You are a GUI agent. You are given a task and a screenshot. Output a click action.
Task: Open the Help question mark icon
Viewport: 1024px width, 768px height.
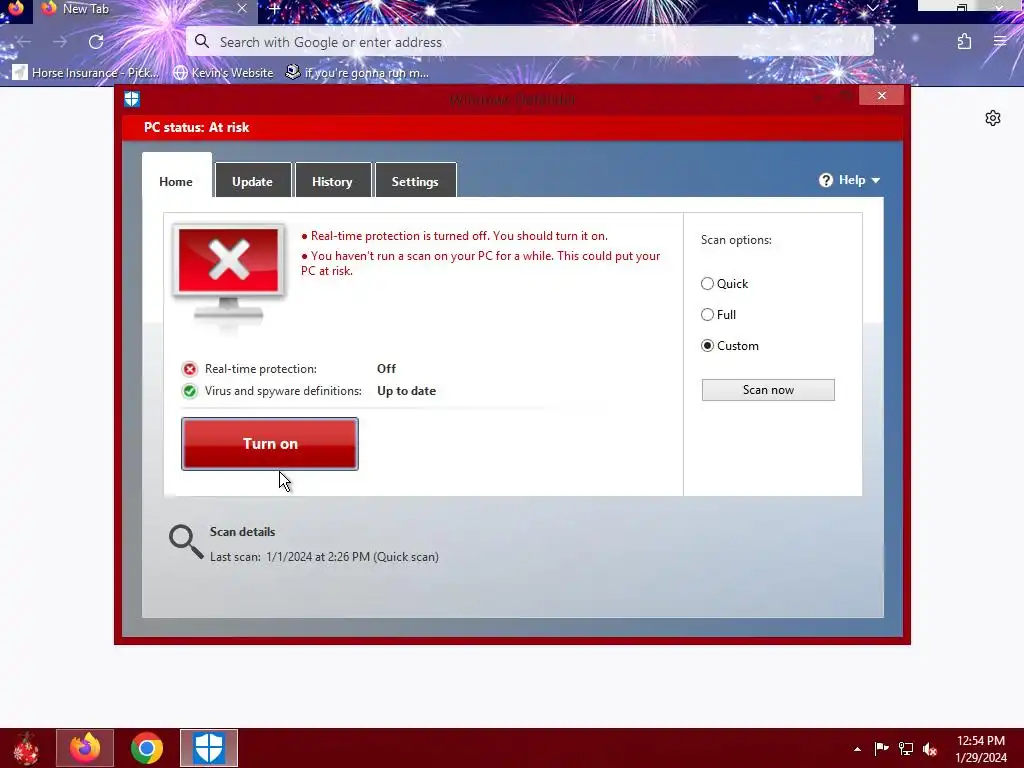click(x=825, y=180)
